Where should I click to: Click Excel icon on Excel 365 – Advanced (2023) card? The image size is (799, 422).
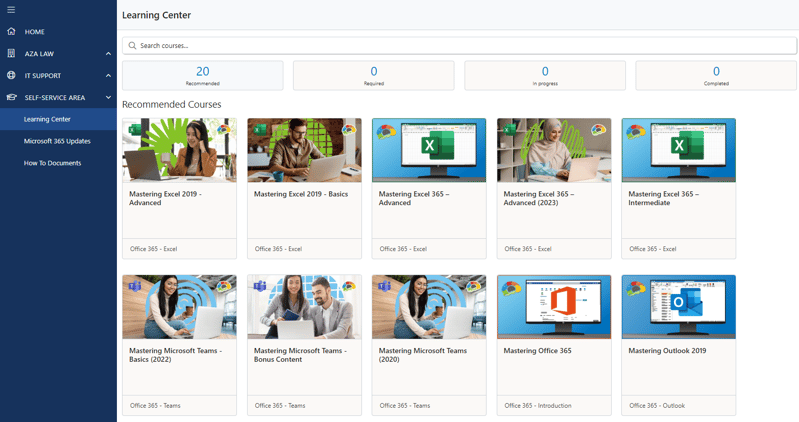pyautogui.click(x=509, y=129)
